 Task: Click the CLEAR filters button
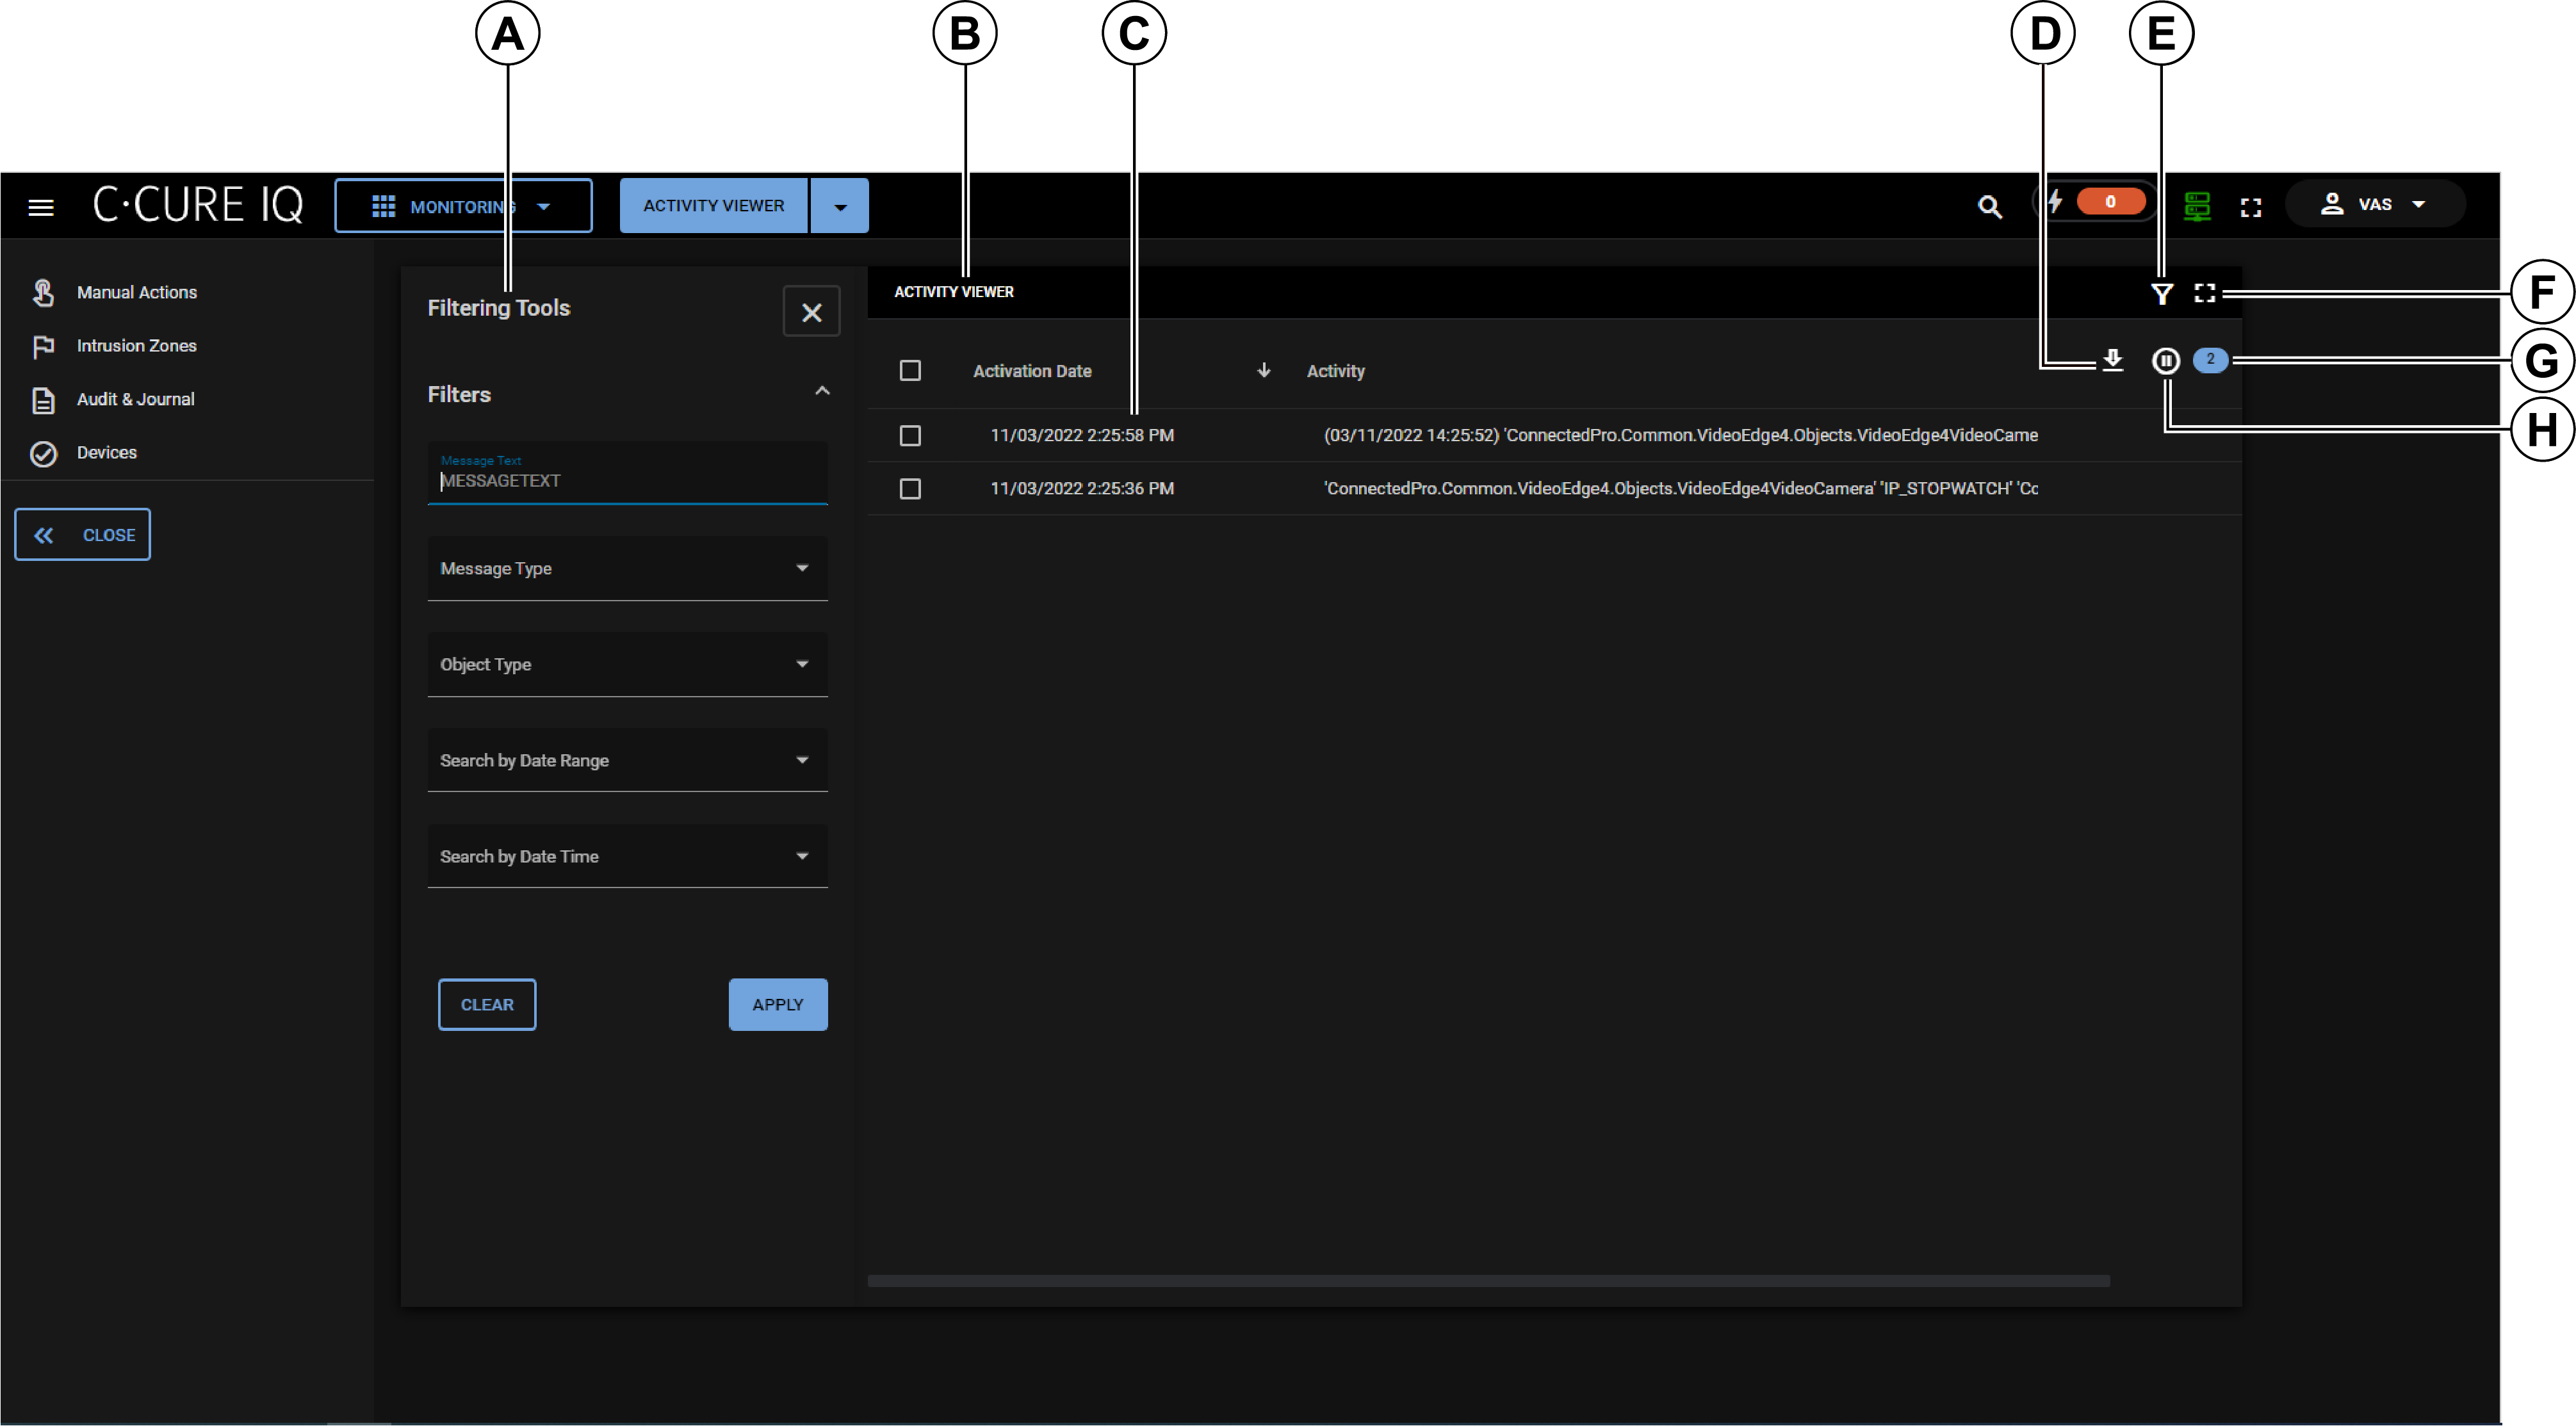coord(487,1004)
